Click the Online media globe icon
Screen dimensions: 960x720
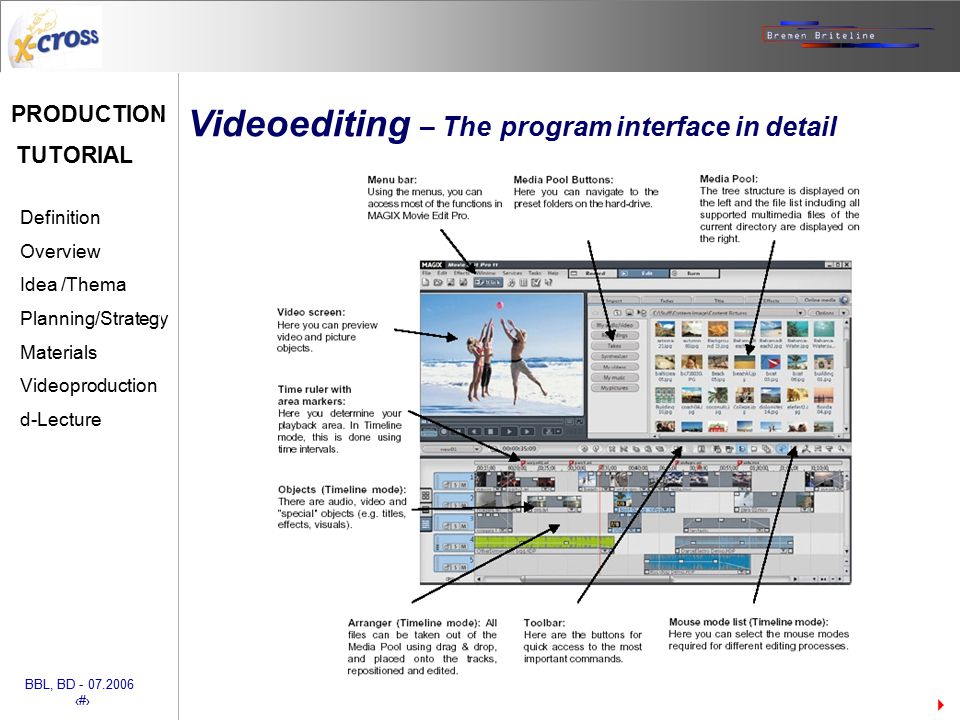(x=844, y=300)
